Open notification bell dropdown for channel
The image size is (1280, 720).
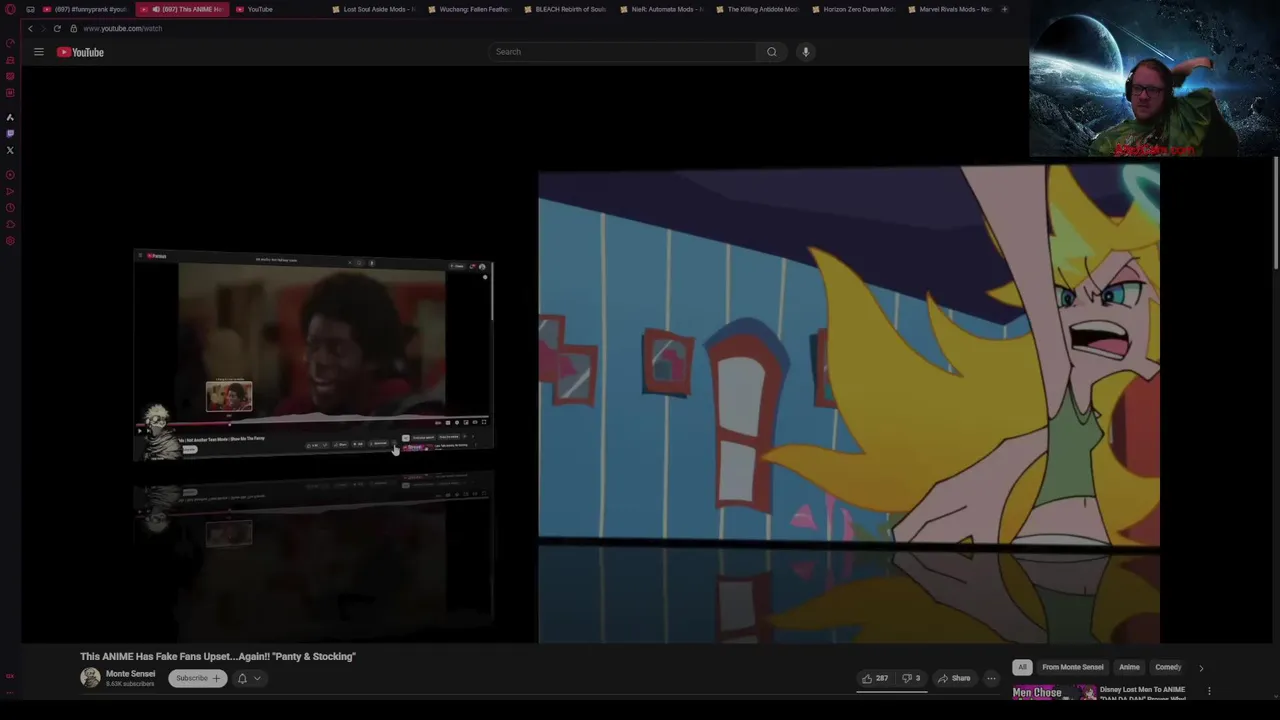coord(249,678)
